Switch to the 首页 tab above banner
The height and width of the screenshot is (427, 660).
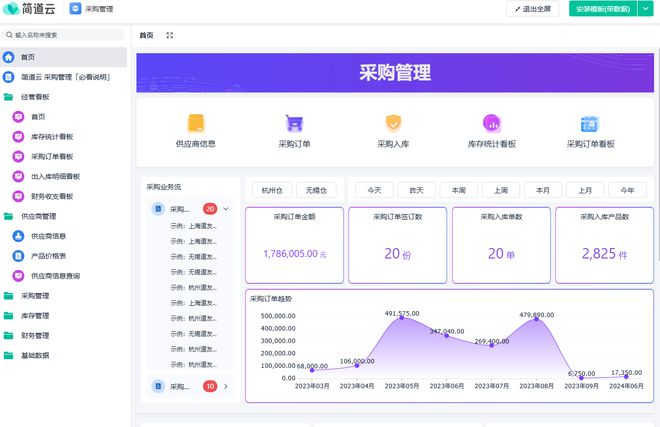(x=146, y=35)
